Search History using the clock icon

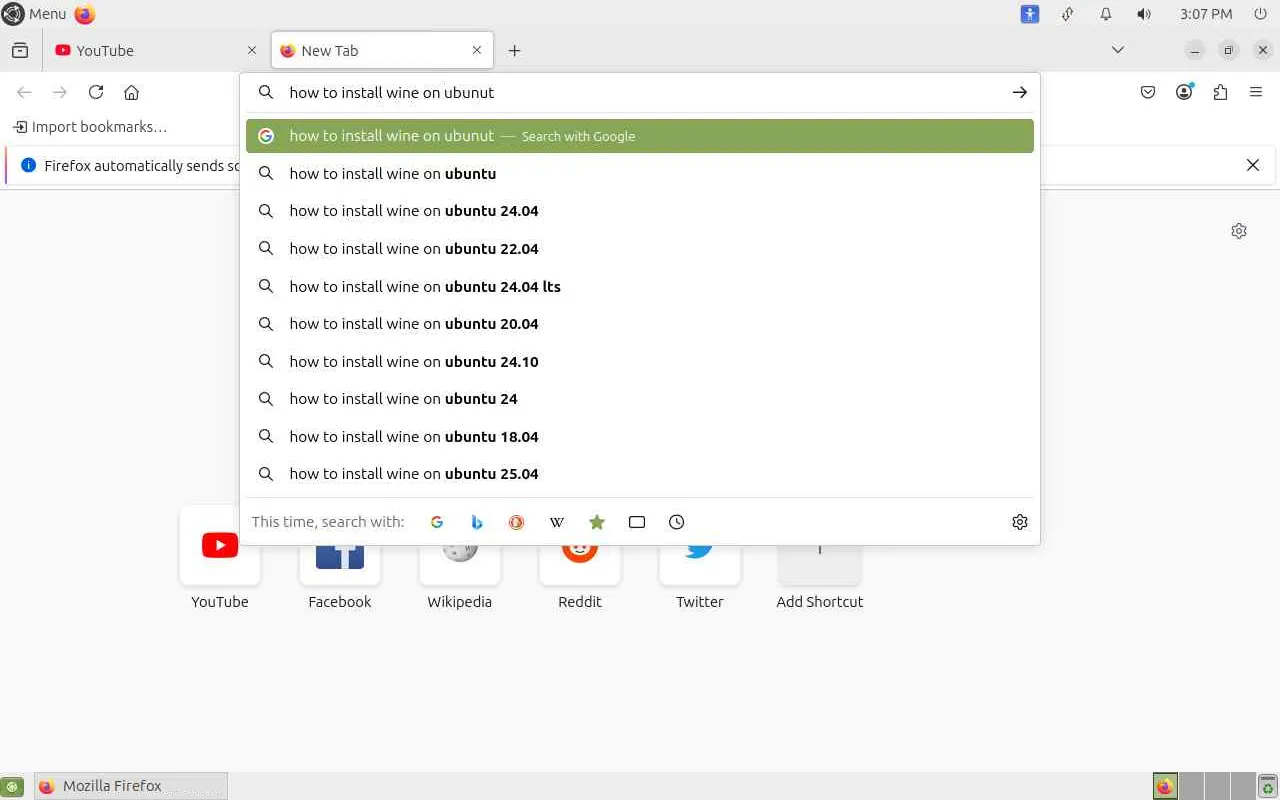tap(677, 522)
